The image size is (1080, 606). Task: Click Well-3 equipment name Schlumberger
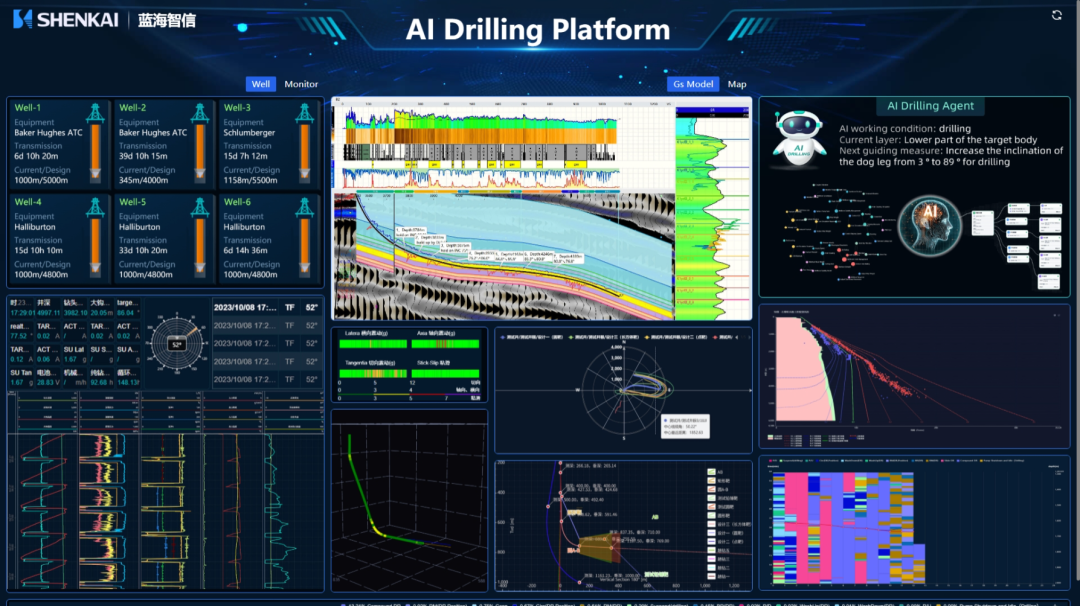[249, 132]
